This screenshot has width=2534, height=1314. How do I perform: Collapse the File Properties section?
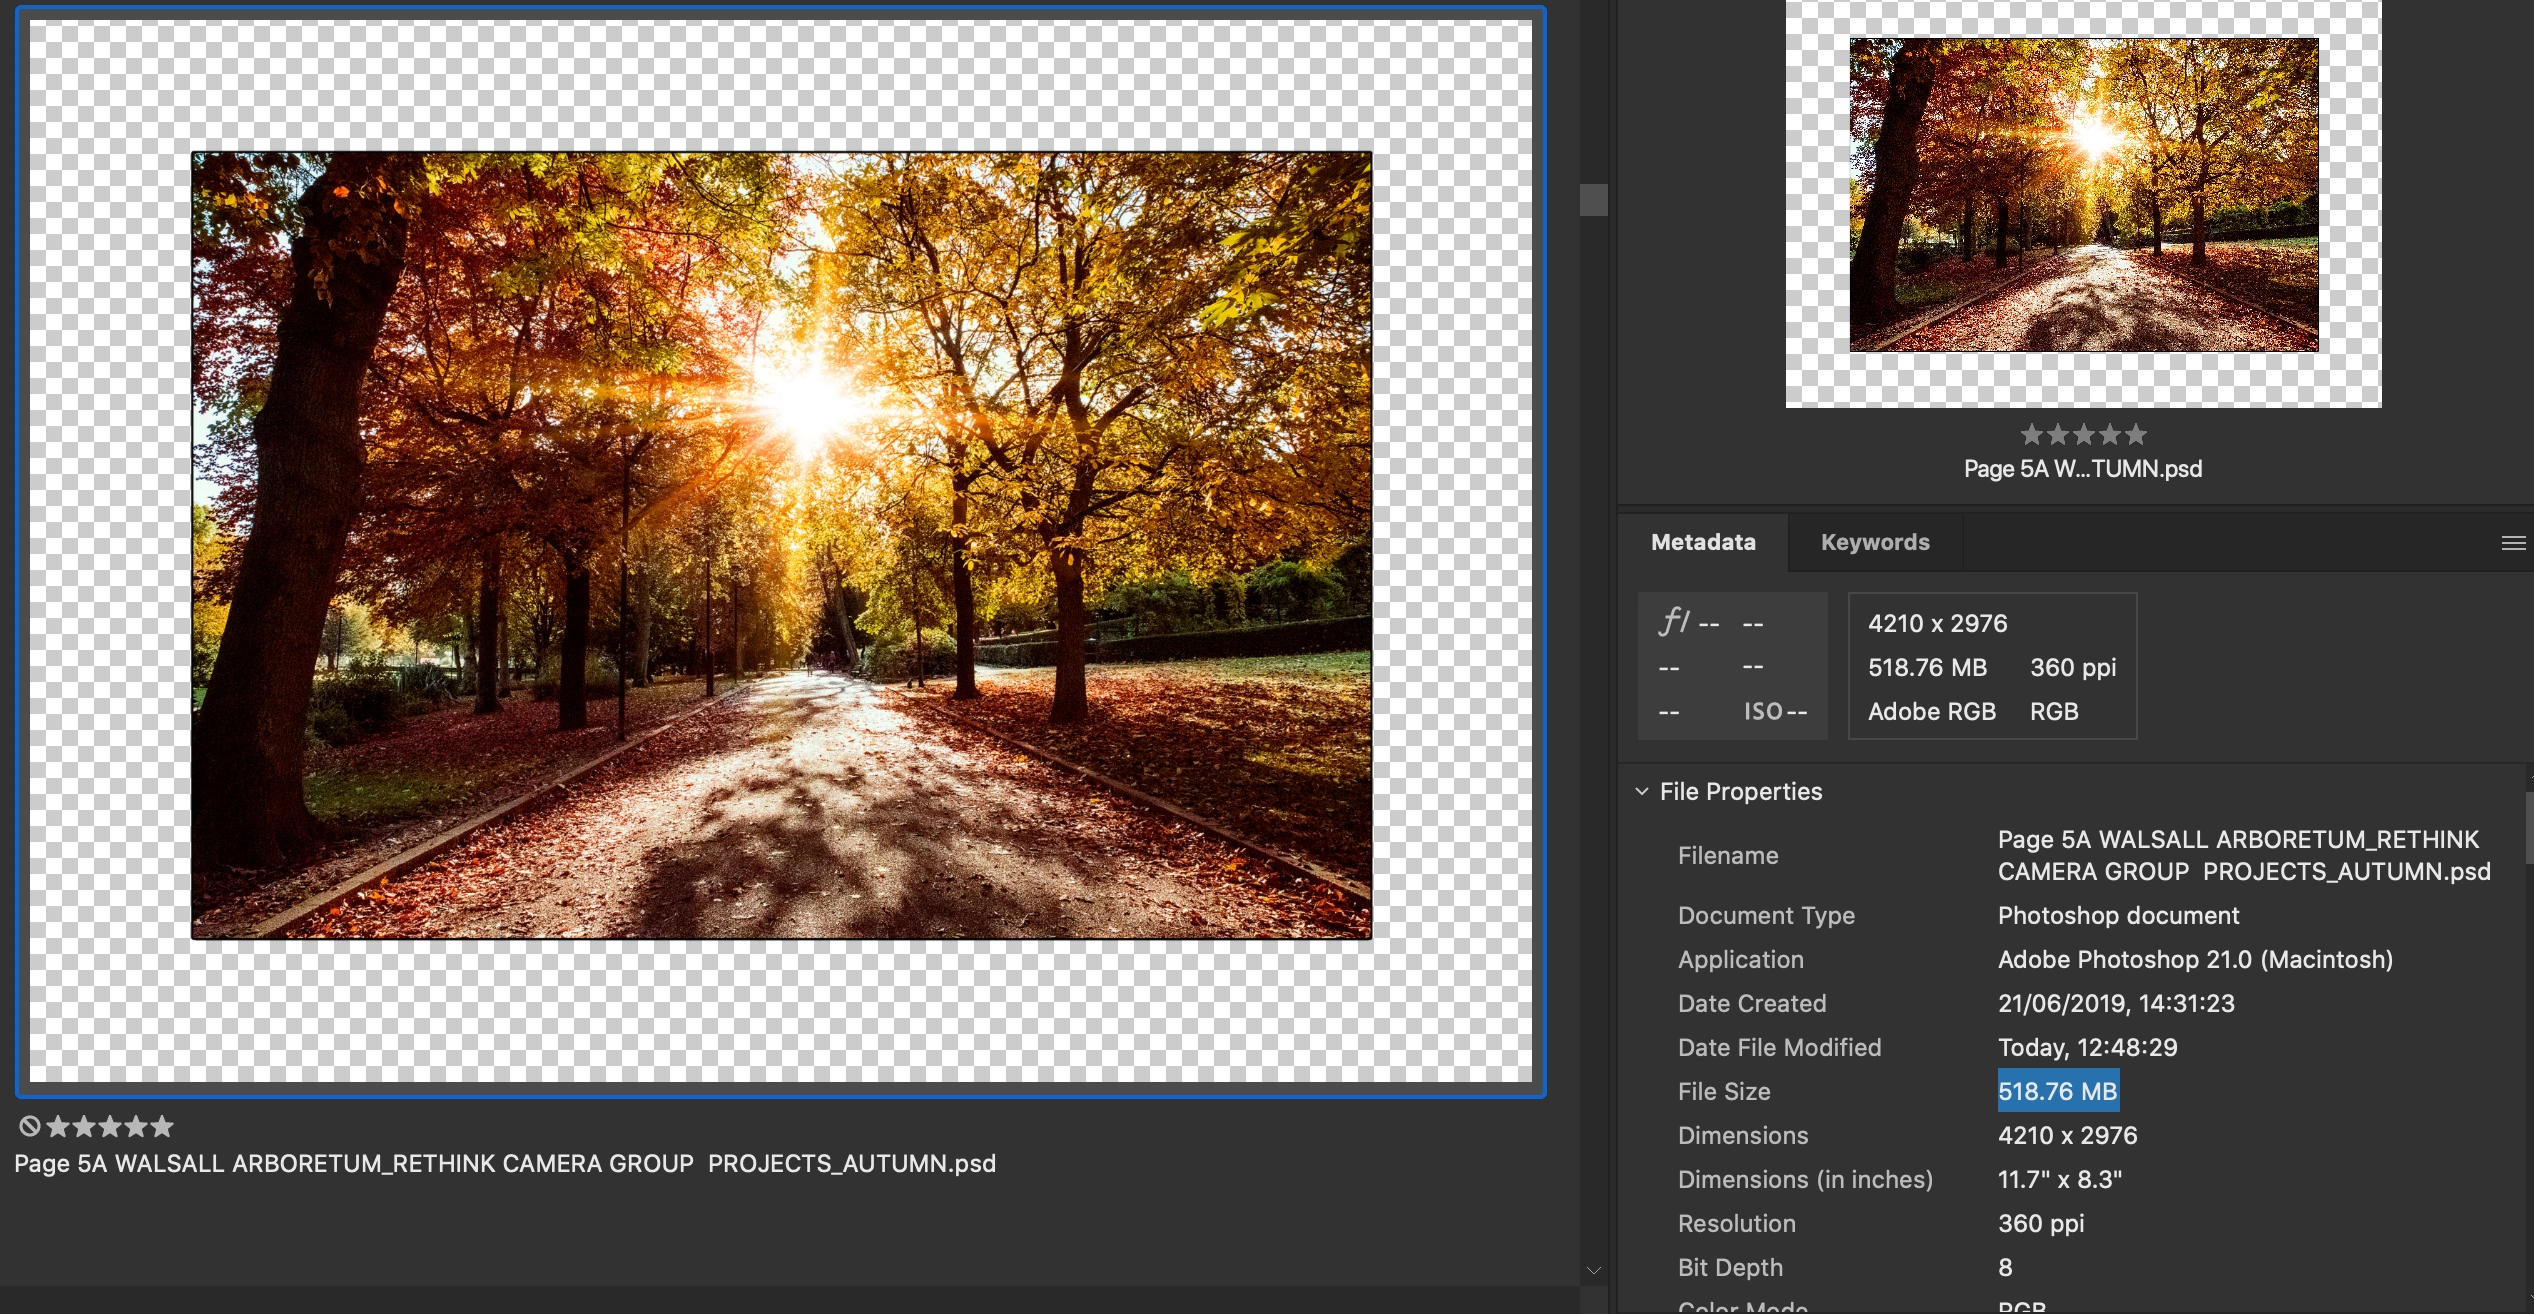[x=1642, y=791]
